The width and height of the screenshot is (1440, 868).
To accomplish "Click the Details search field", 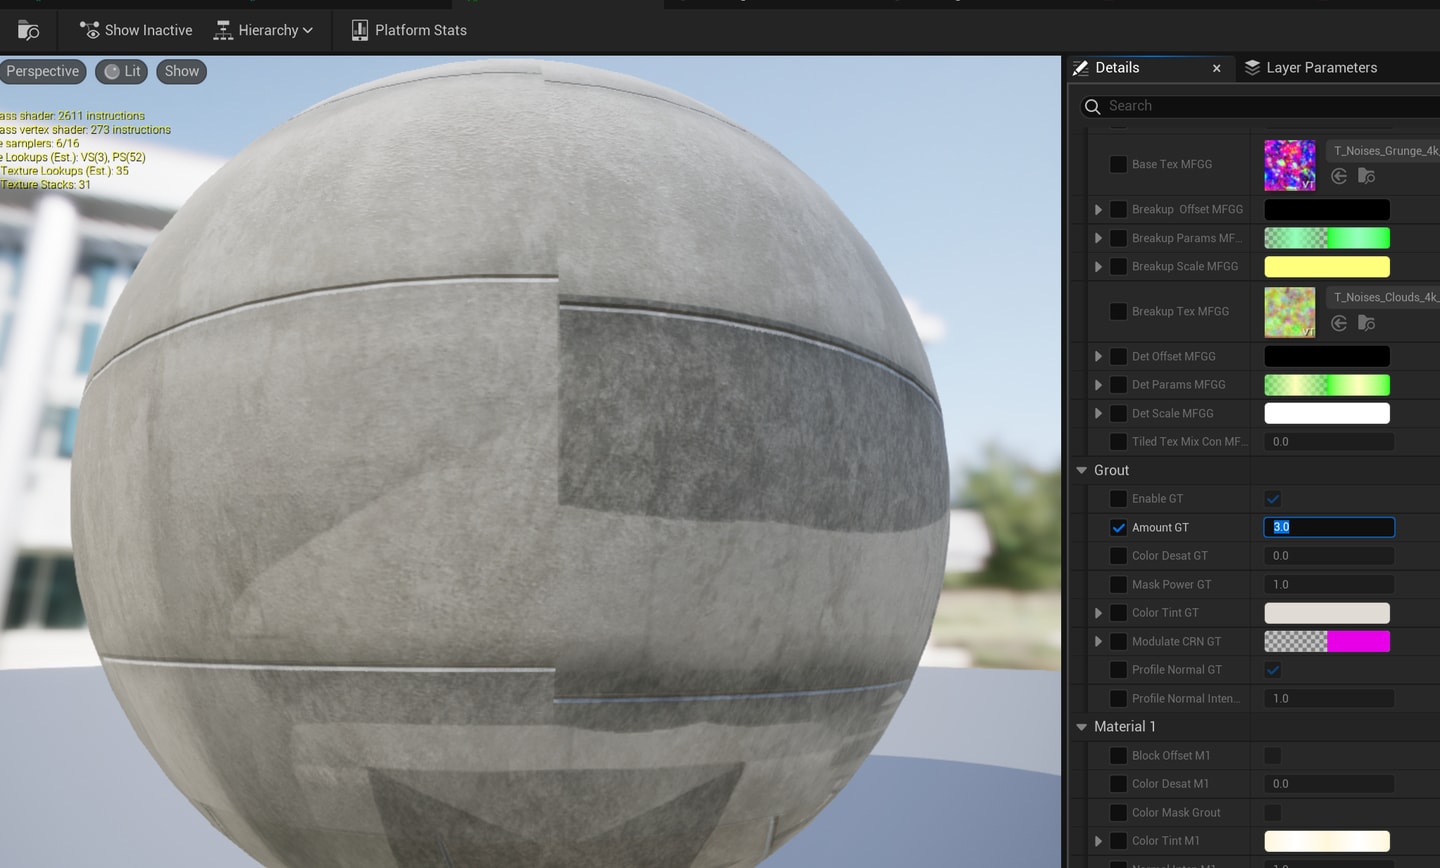I will click(x=1260, y=106).
